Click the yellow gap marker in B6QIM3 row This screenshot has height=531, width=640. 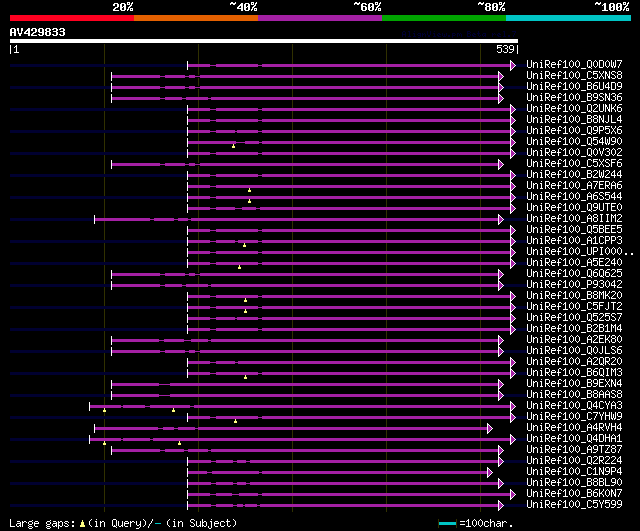click(245, 377)
